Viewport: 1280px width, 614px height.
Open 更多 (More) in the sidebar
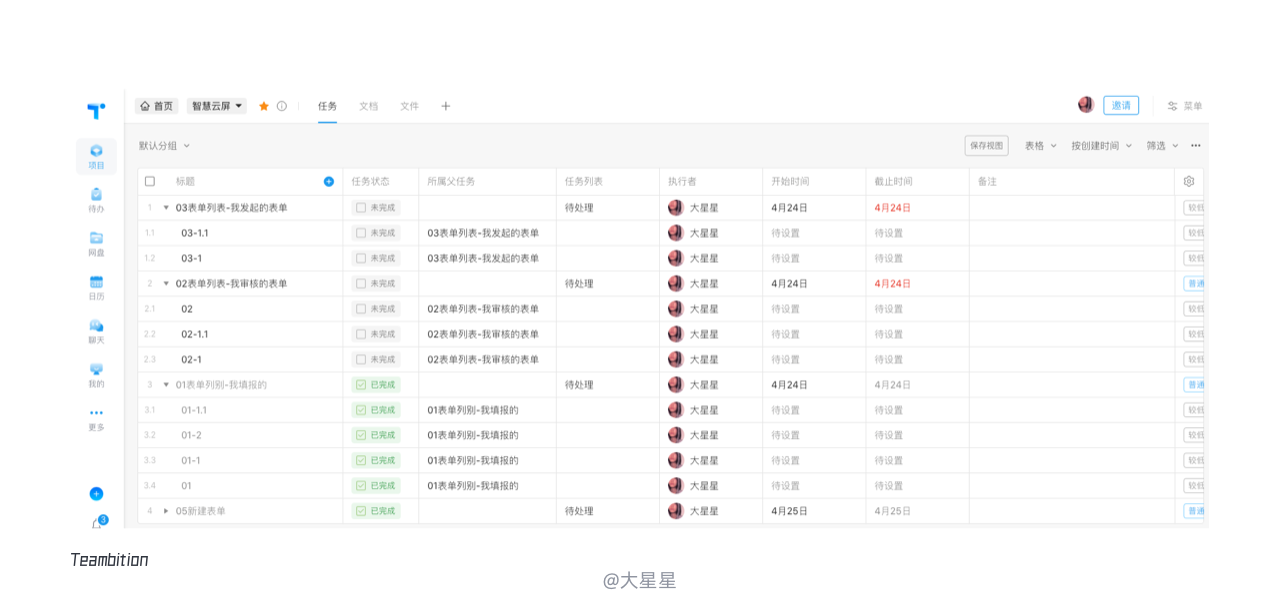tap(96, 418)
